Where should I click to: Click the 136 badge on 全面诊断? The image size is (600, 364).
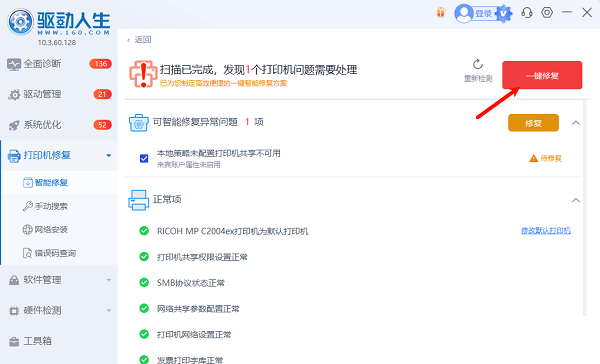[101, 64]
